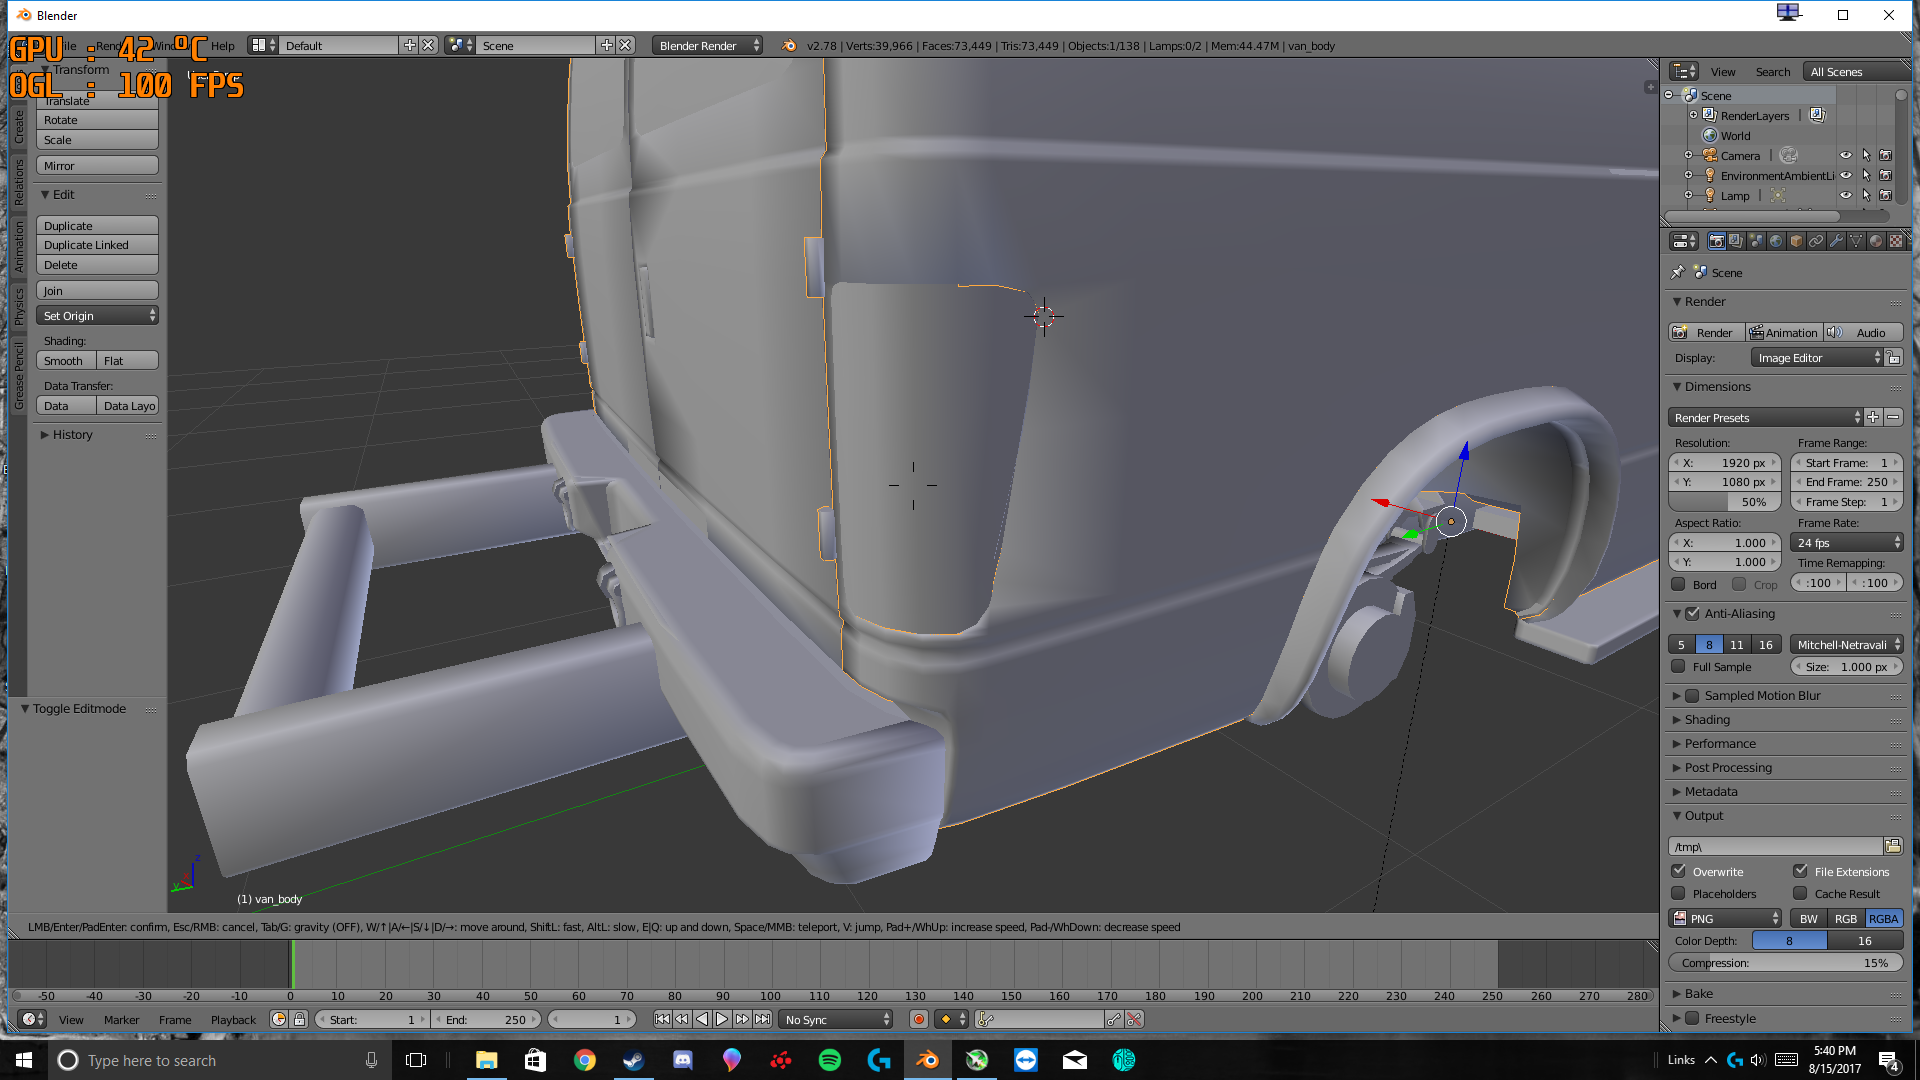Open the Object properties tab (cube icon)
This screenshot has height=1080, width=1920.
1796,241
